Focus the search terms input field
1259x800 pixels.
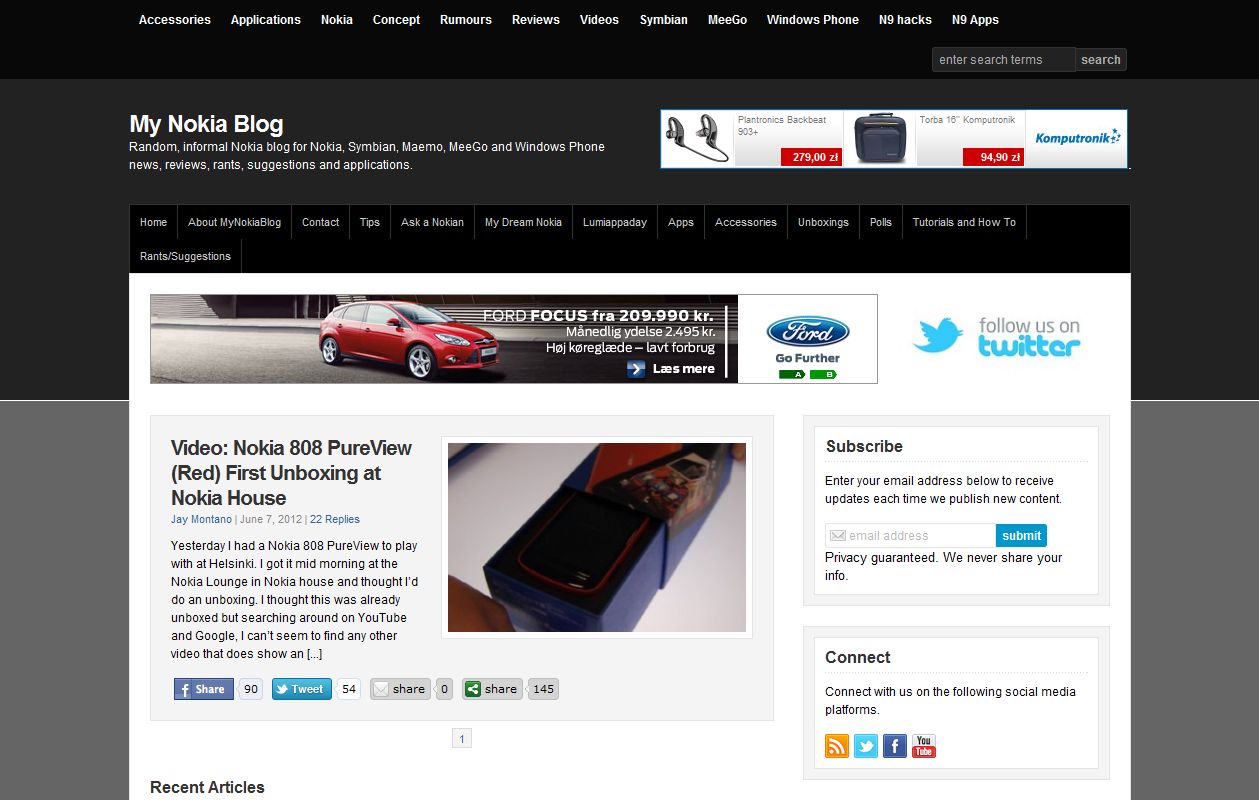1003,60
